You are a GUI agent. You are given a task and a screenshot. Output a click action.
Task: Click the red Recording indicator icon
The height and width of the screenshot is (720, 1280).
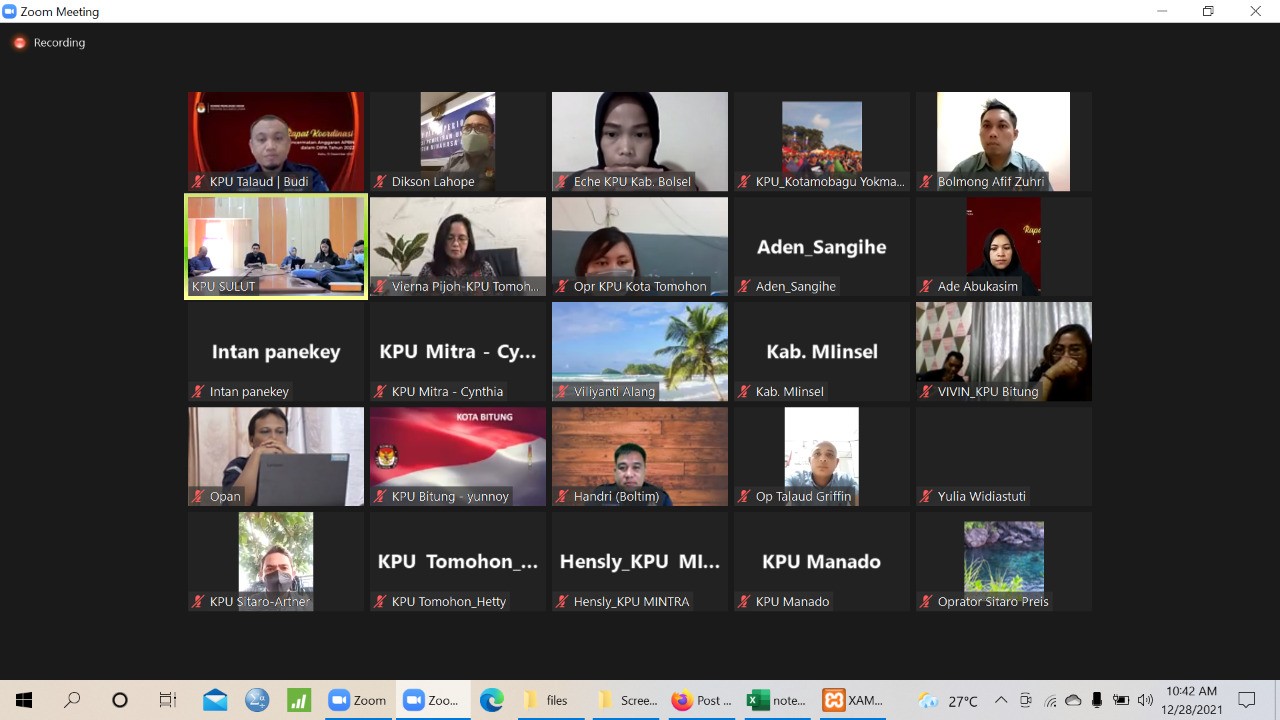[19, 43]
